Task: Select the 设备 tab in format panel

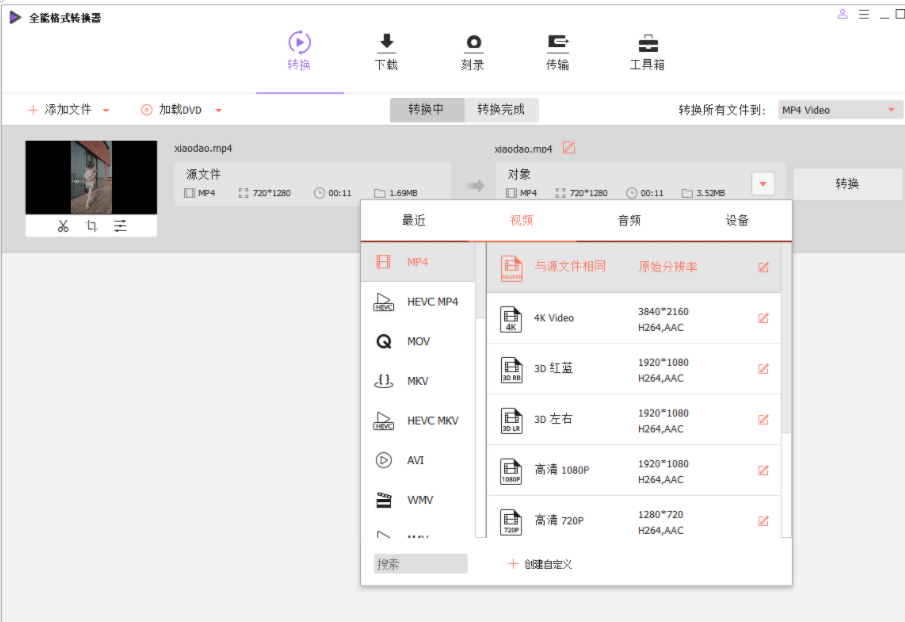Action: coord(737,220)
